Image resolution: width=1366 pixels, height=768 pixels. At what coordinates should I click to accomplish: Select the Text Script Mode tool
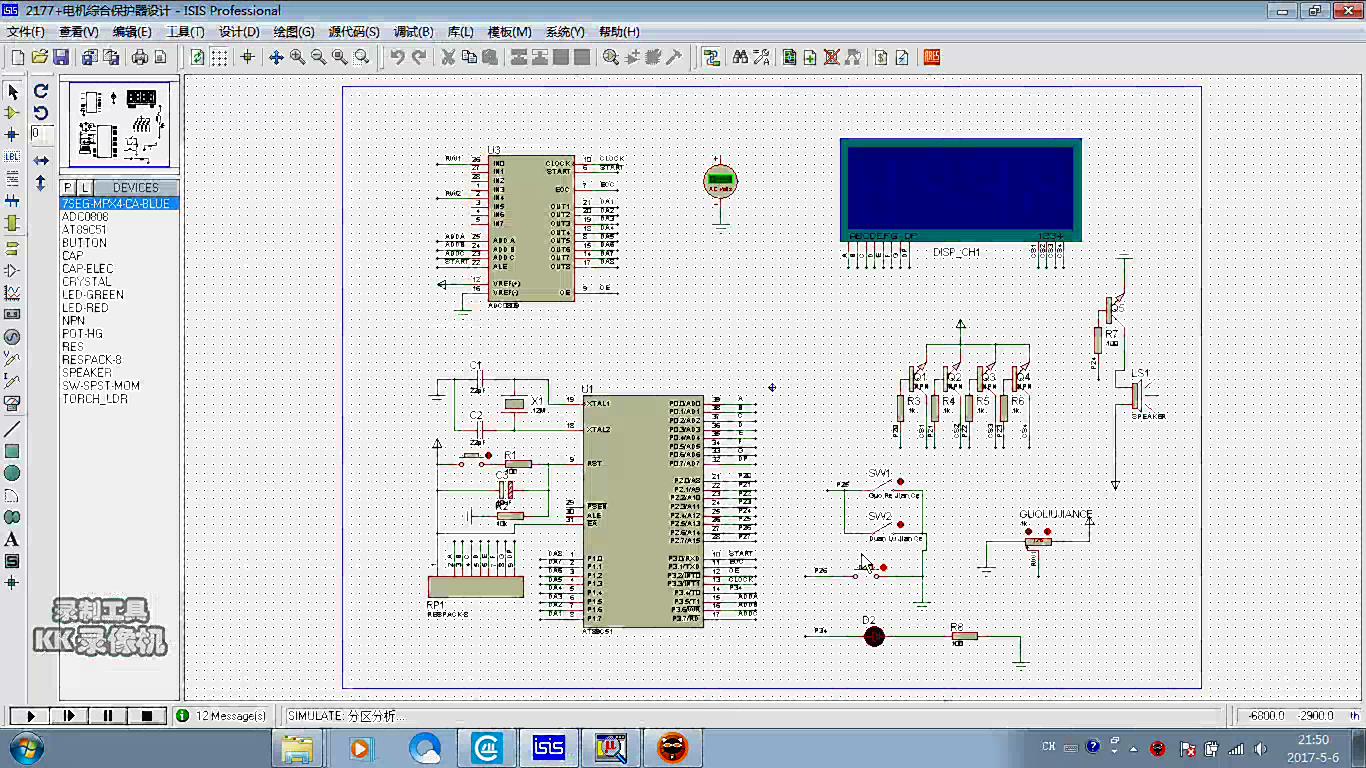(13, 179)
